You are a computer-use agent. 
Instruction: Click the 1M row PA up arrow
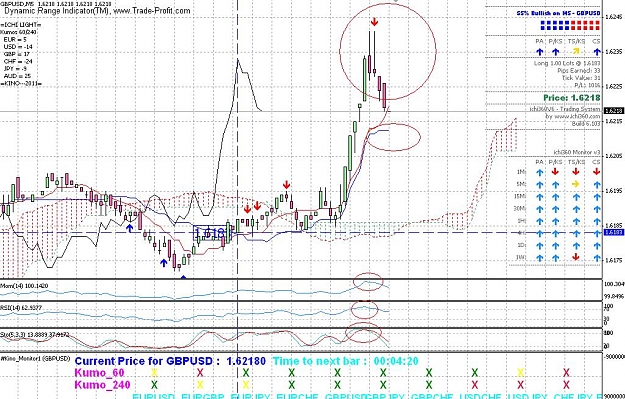click(x=539, y=172)
